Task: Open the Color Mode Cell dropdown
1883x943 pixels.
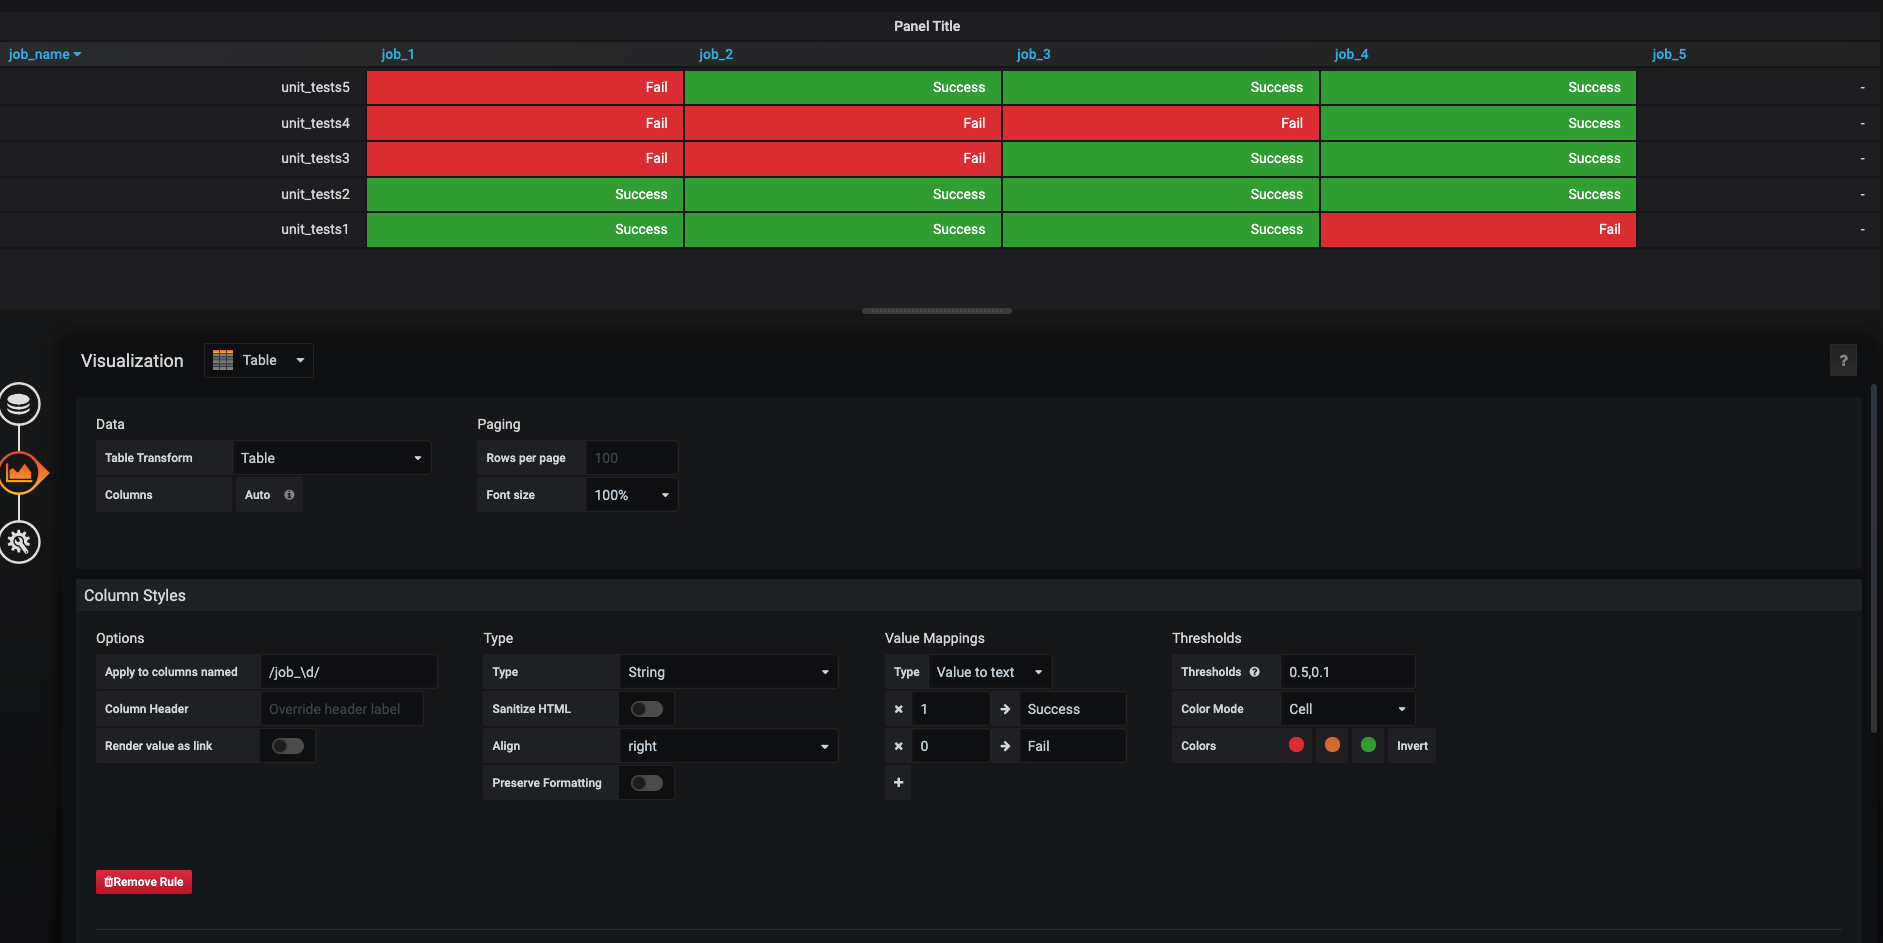Action: (x=1347, y=709)
